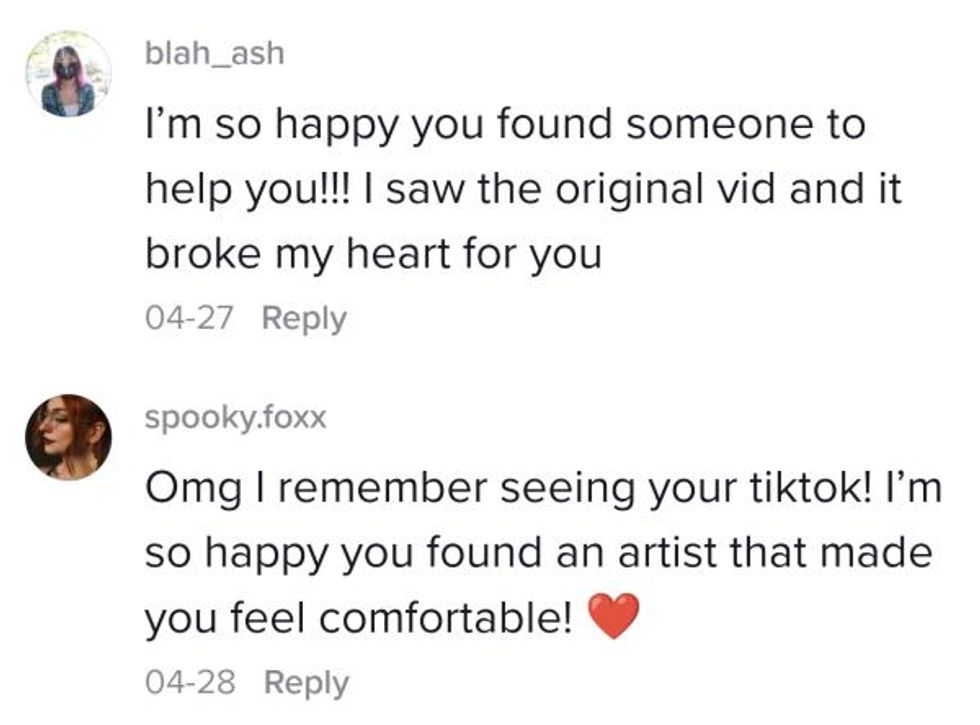Click the line "so happy you found an artist that made"
The height and width of the screenshot is (725, 980).
(x=538, y=553)
